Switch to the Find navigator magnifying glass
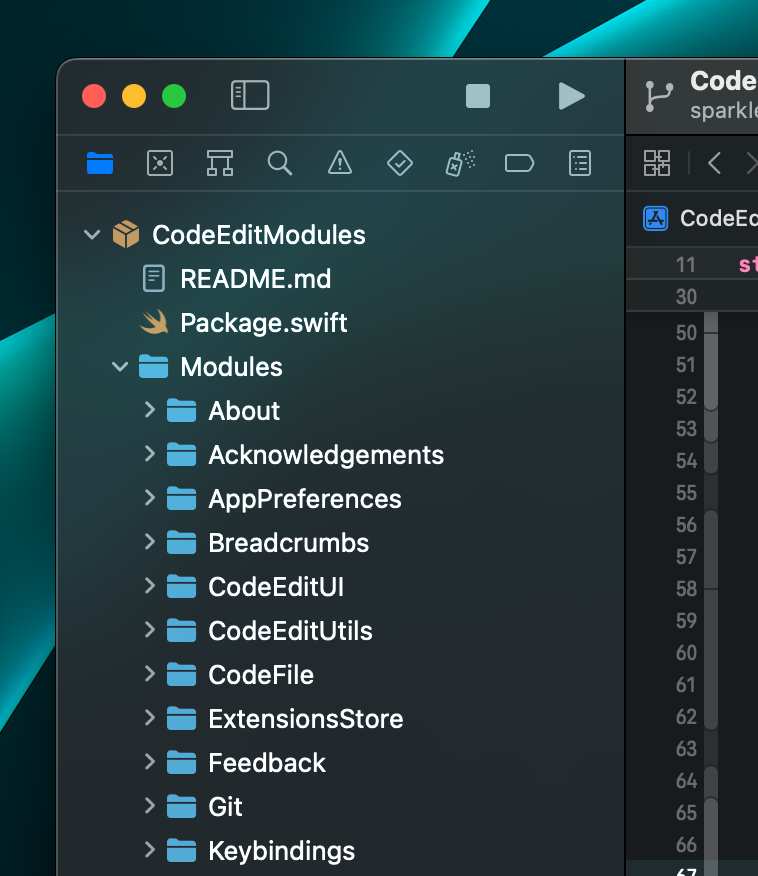The height and width of the screenshot is (876, 758). tap(279, 163)
